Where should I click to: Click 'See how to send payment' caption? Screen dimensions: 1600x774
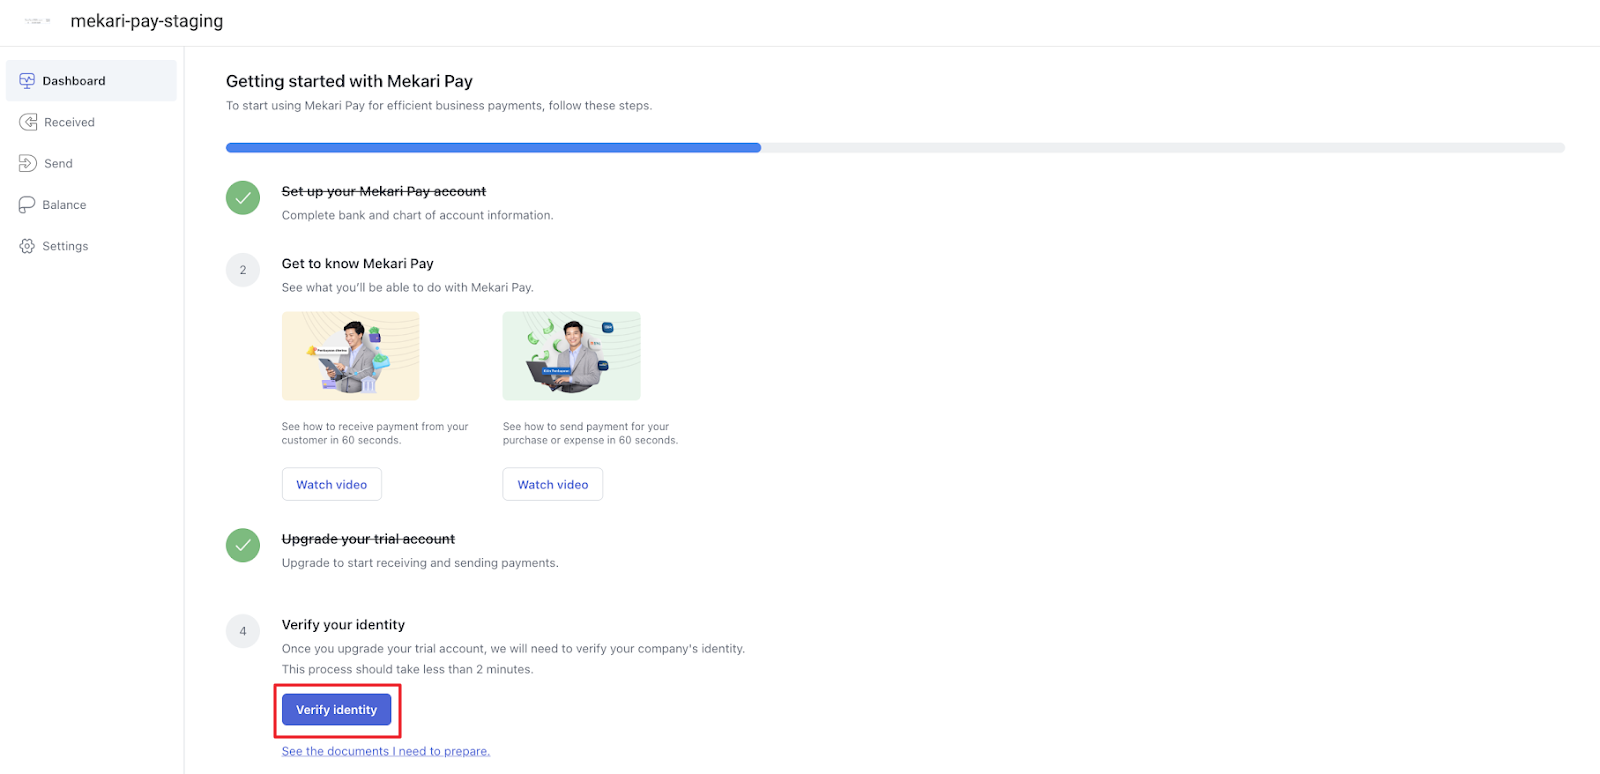[x=590, y=433]
